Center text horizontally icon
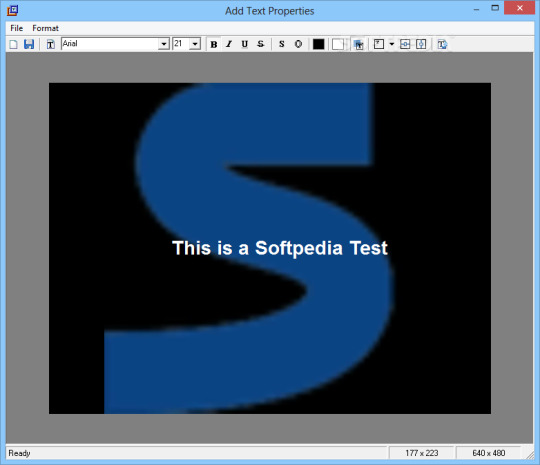This screenshot has width=540, height=465. (x=405, y=44)
